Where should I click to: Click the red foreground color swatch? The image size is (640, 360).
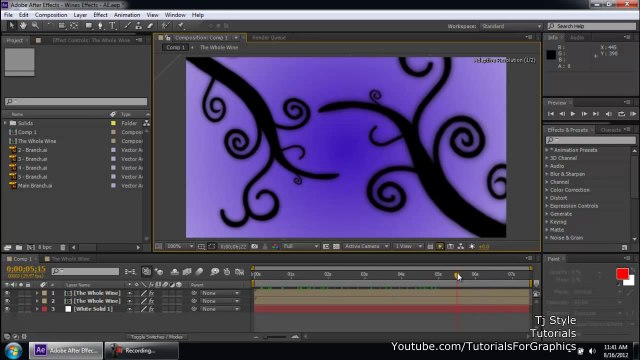click(x=622, y=274)
